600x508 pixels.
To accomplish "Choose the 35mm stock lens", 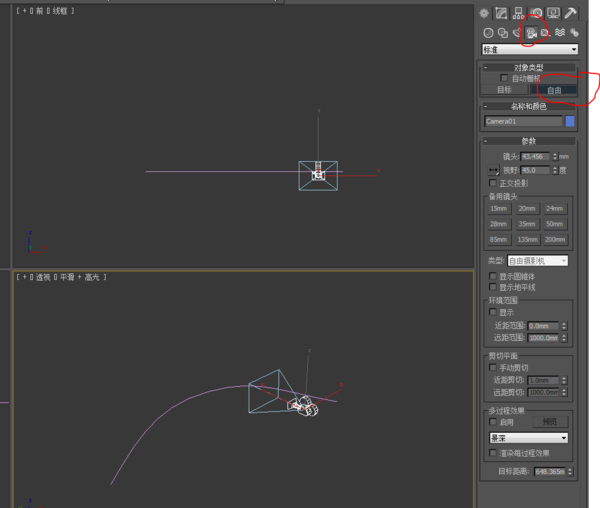I will click(x=527, y=224).
